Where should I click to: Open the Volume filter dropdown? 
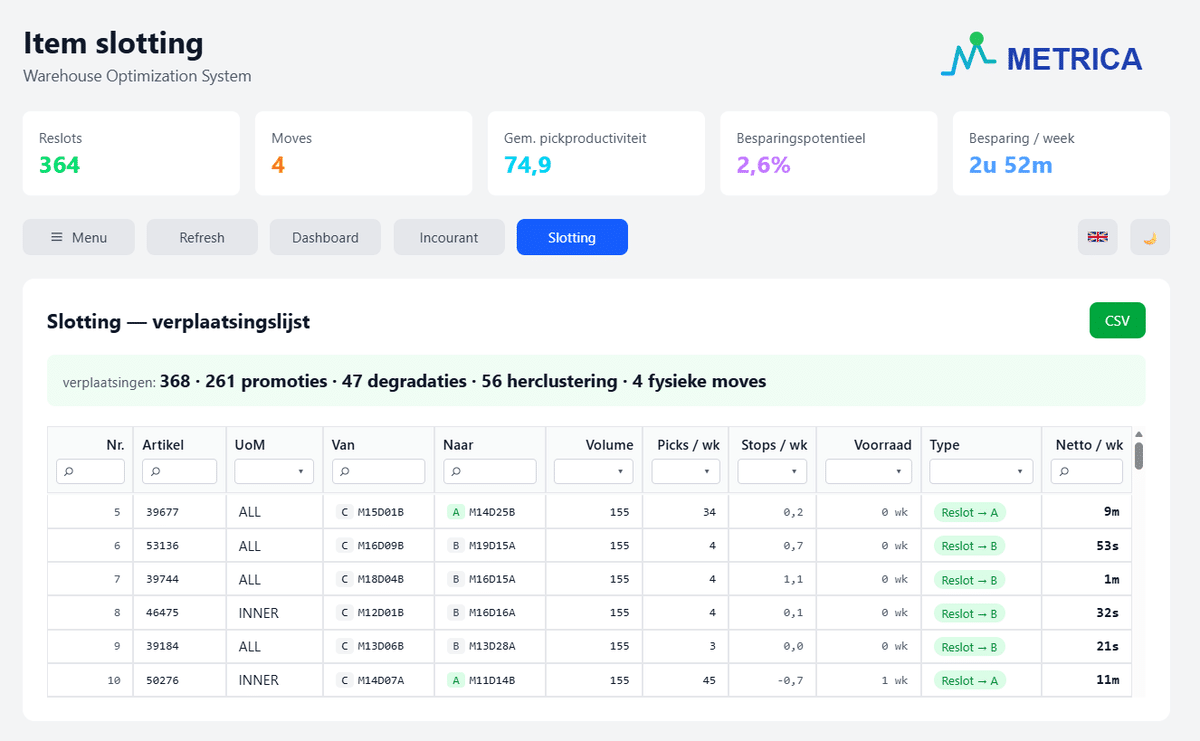tap(594, 471)
